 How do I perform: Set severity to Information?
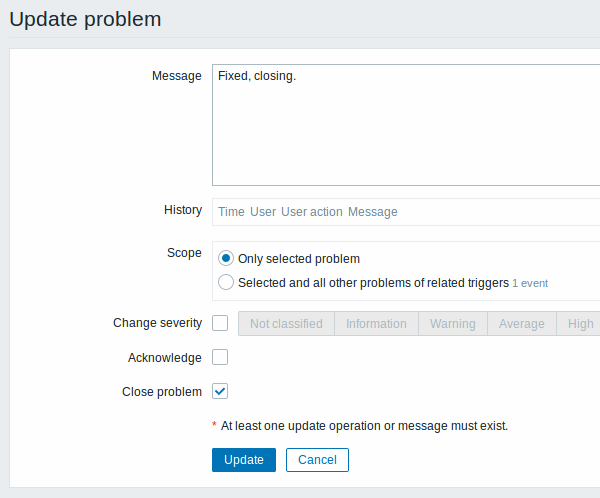pos(376,323)
